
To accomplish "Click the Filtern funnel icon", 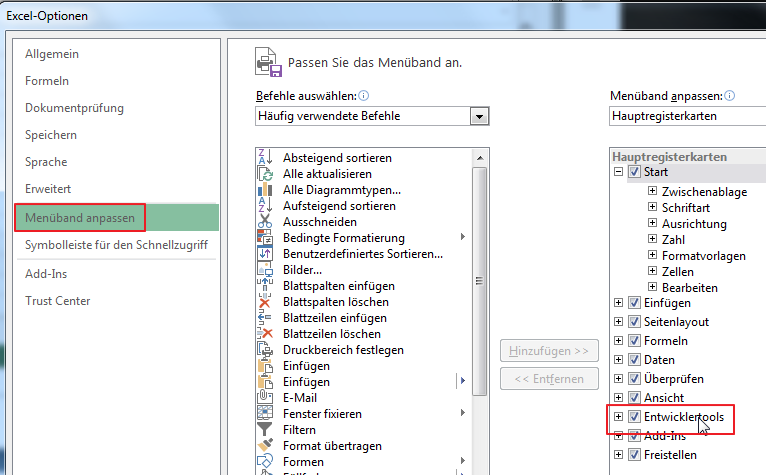I will (x=265, y=430).
